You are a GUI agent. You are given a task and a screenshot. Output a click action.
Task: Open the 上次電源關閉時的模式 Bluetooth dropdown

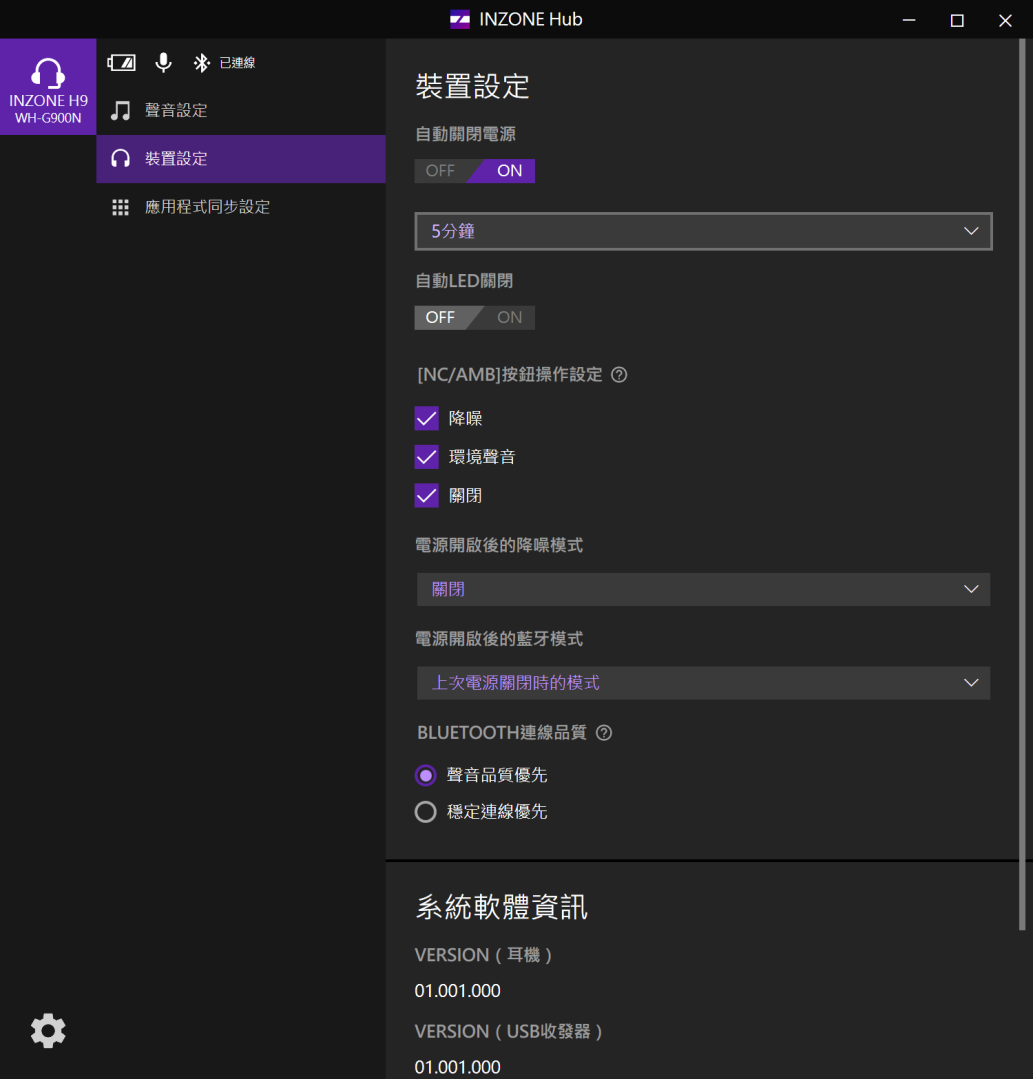tap(703, 683)
